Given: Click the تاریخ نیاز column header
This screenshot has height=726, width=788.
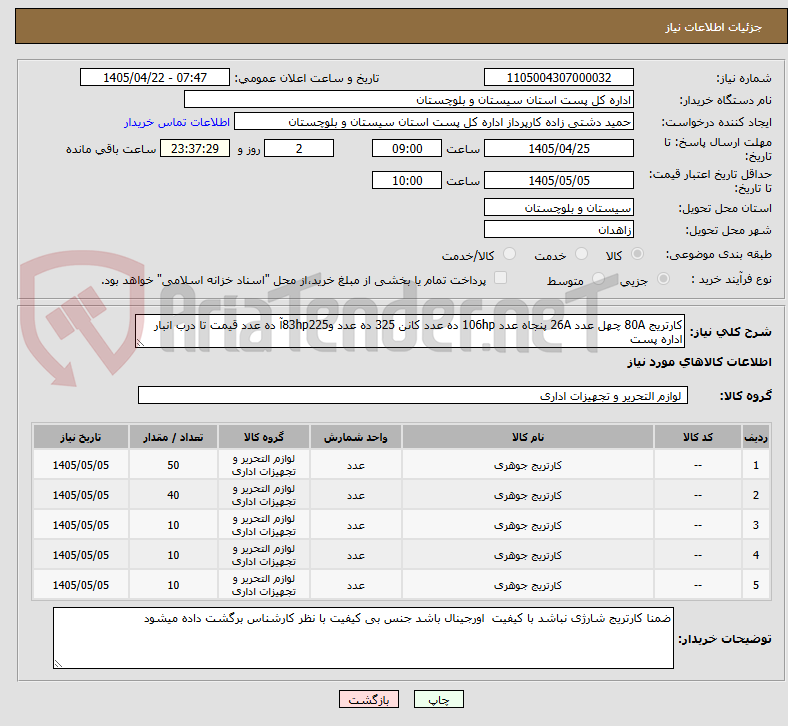Looking at the screenshot, I should (x=81, y=437).
